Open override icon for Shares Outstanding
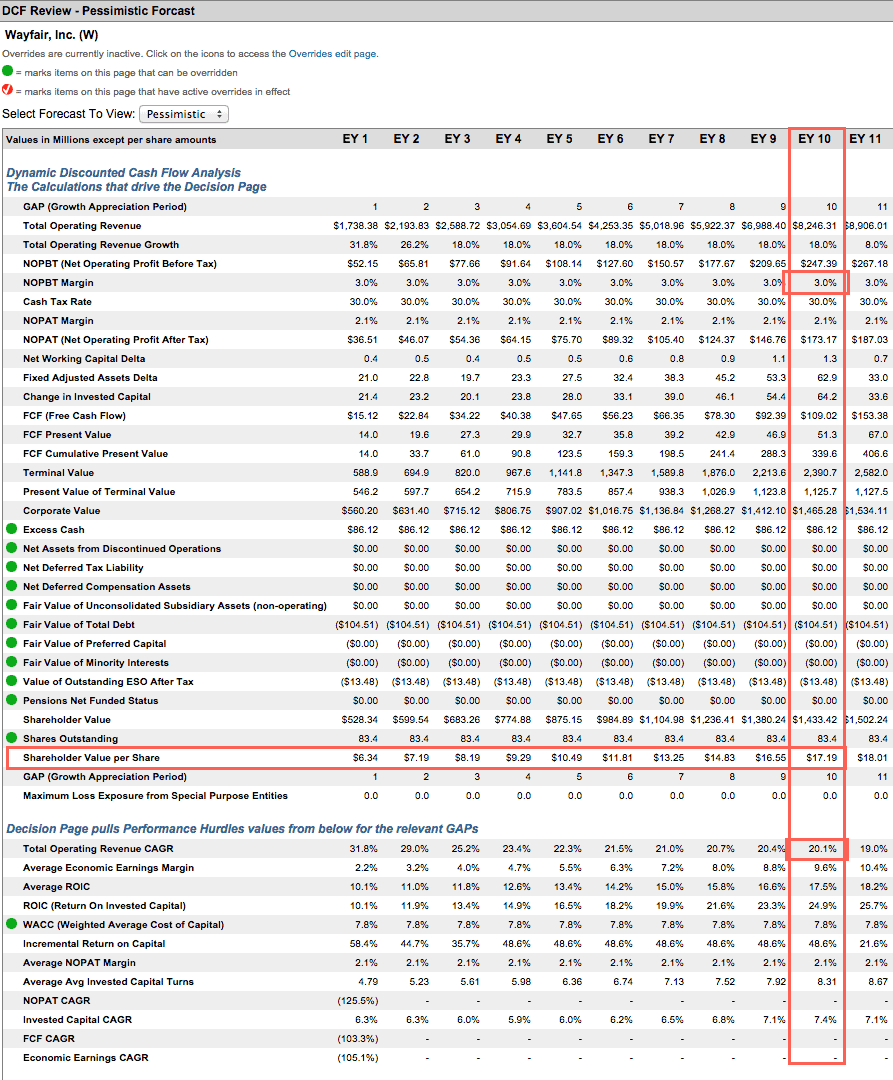The width and height of the screenshot is (893, 1080). tap(12, 738)
